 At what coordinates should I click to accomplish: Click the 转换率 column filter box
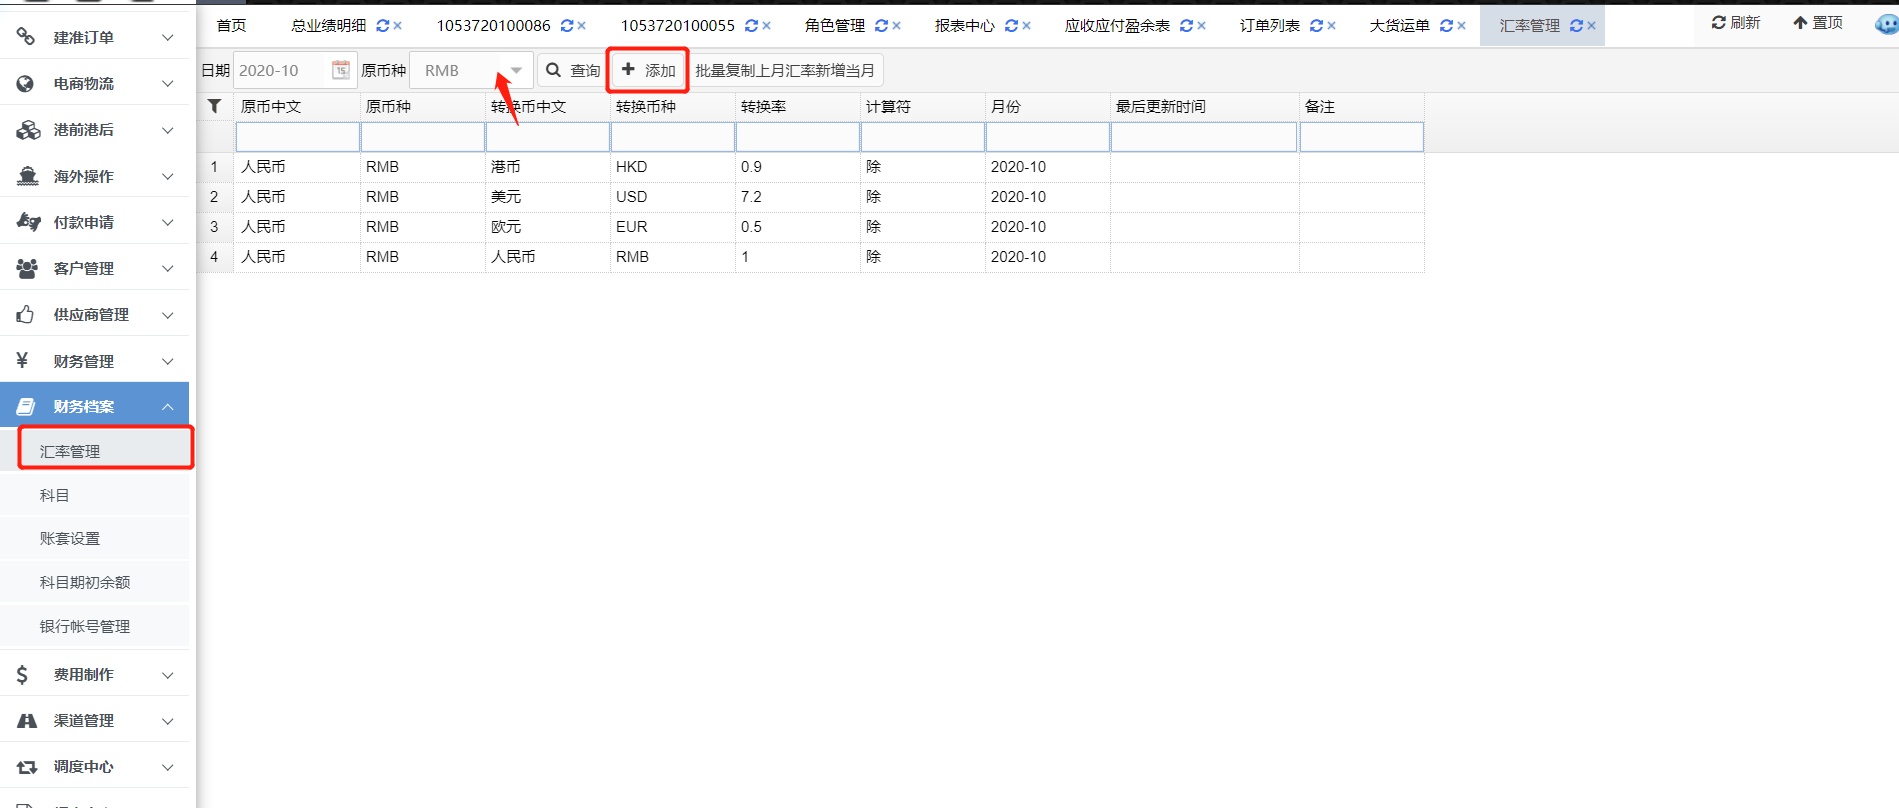coord(797,137)
